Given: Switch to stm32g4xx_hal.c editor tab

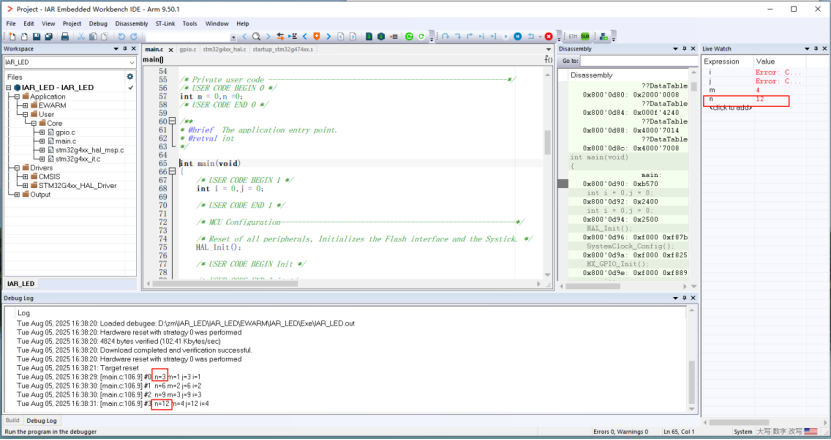Looking at the screenshot, I should tap(225, 49).
